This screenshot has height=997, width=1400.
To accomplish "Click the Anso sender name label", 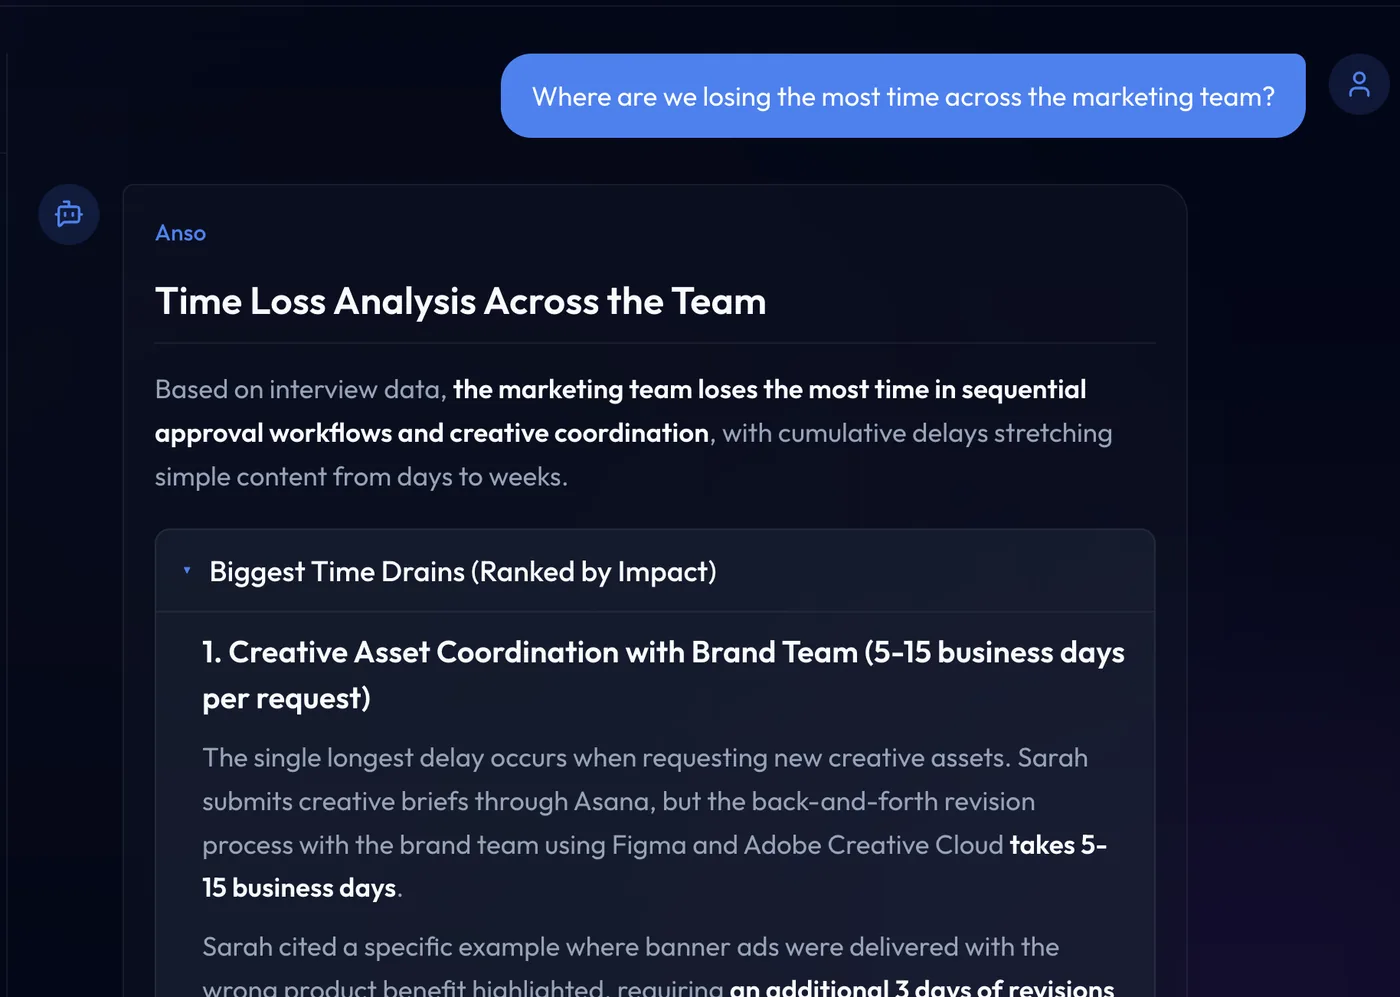I will coord(181,233).
